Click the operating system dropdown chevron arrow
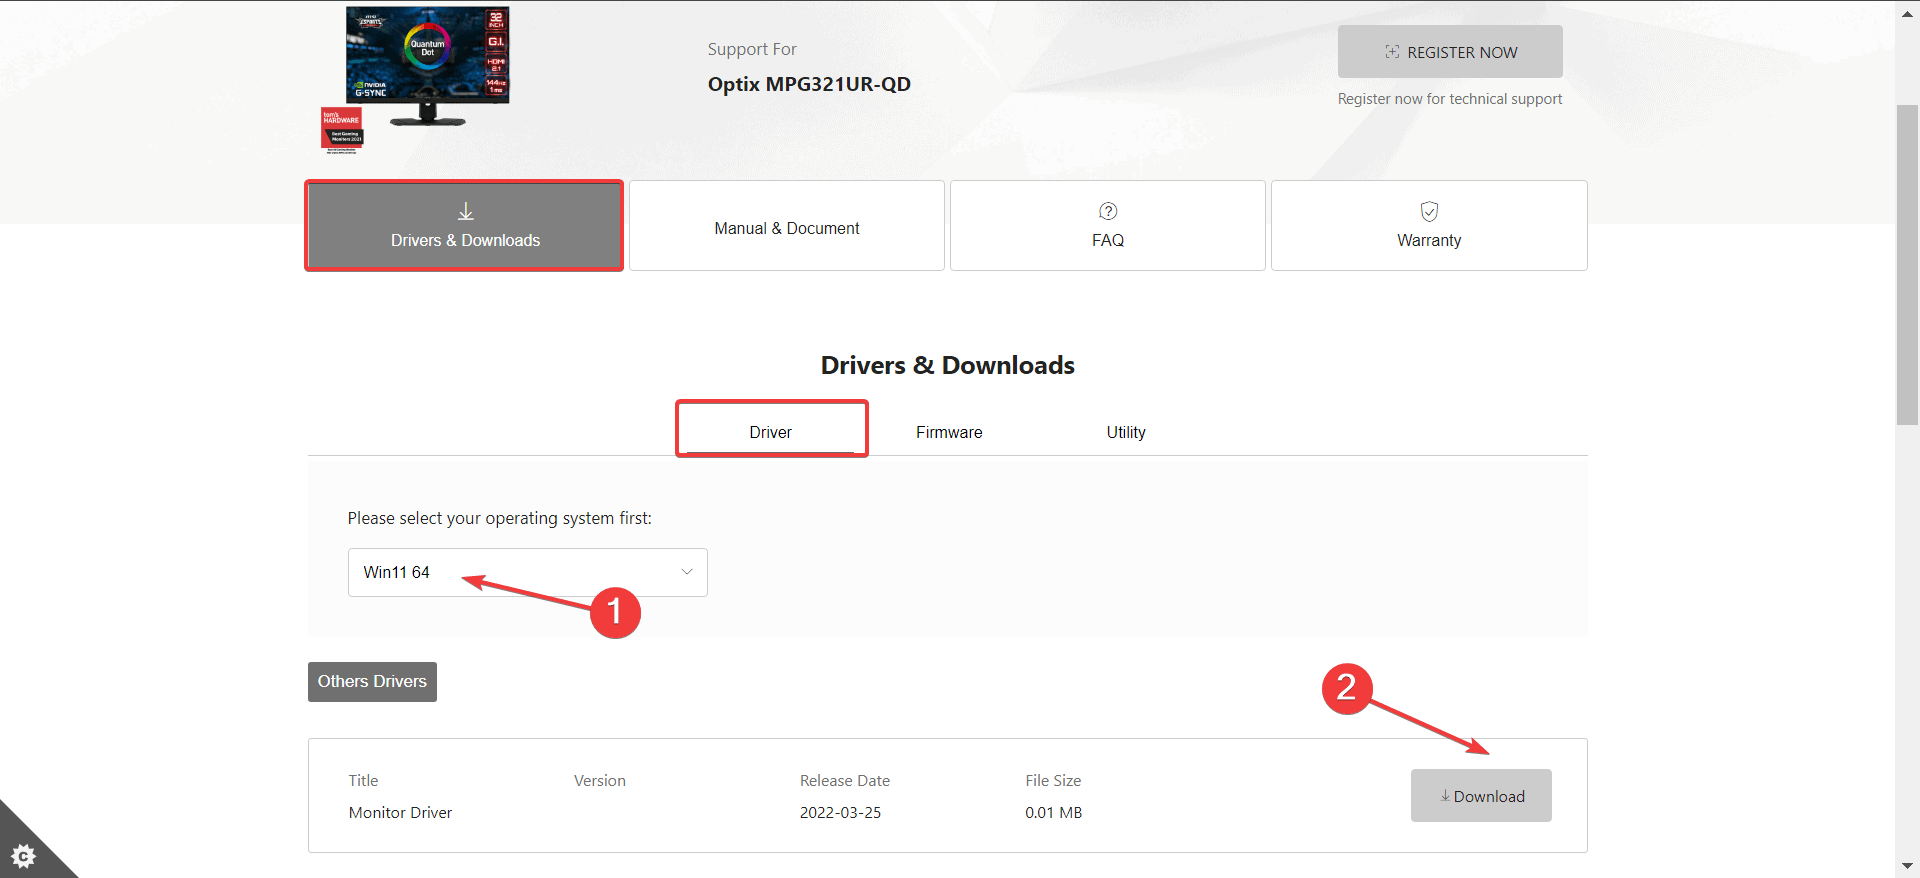This screenshot has width=1920, height=878. click(x=687, y=572)
